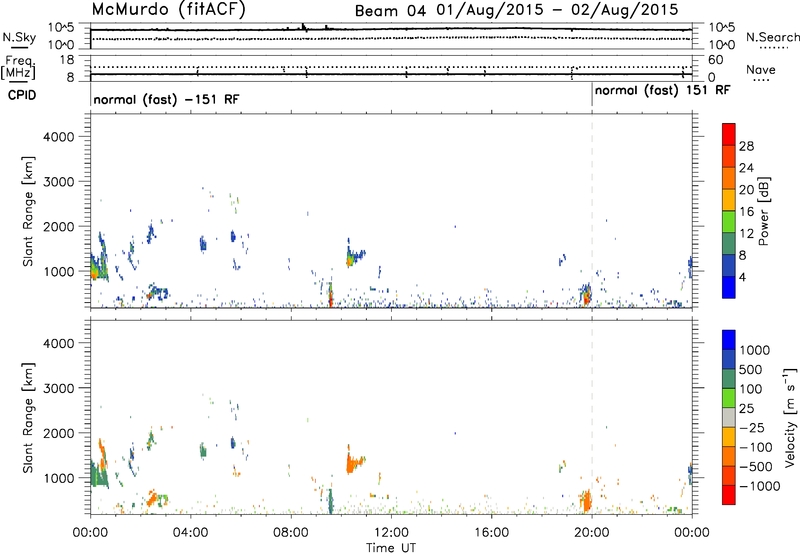Pick the teal 8–12 dB Power colorbar segment

click(x=729, y=244)
